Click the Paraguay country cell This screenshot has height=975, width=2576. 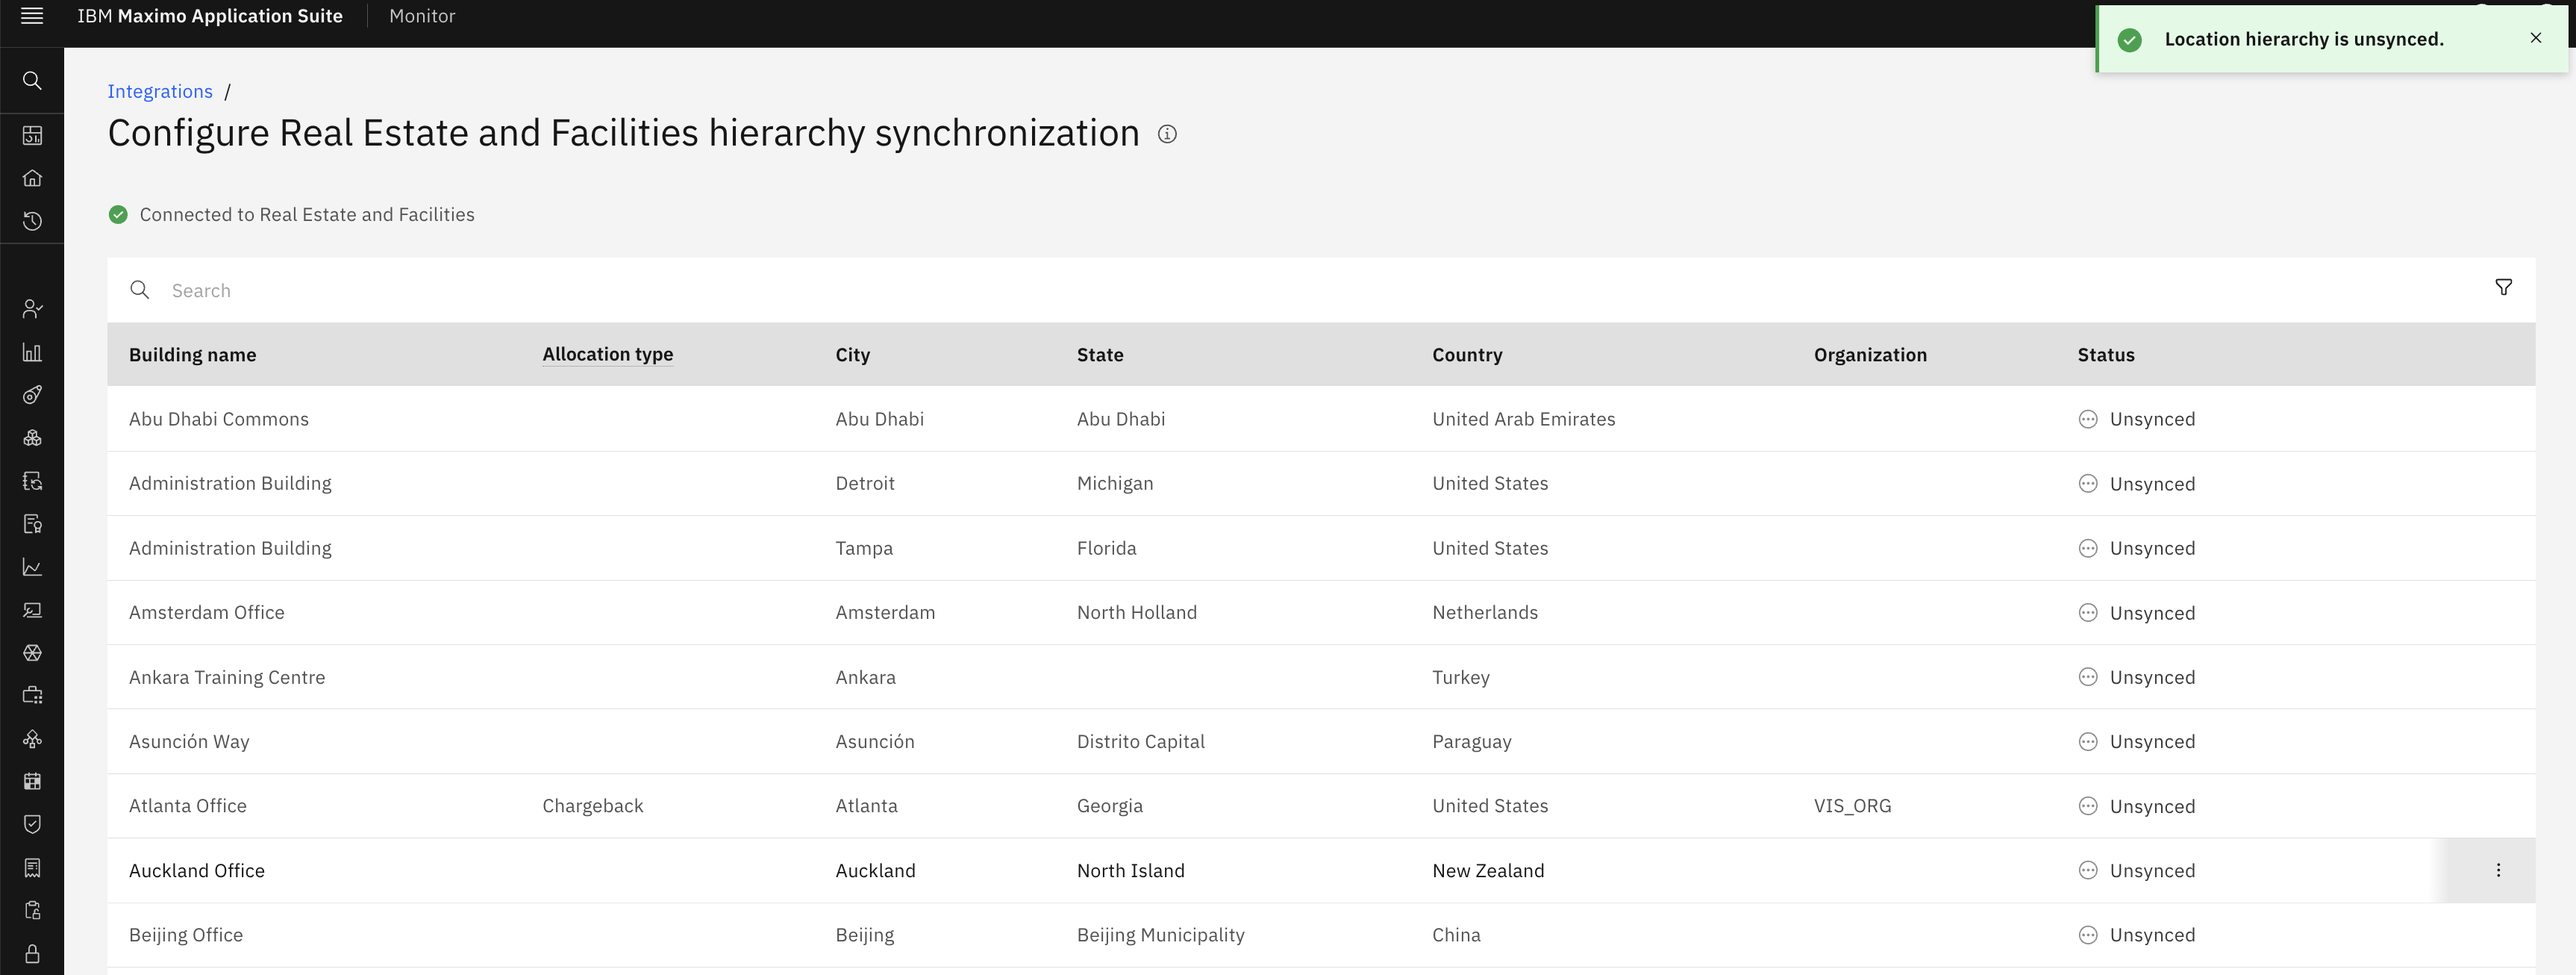1471,741
